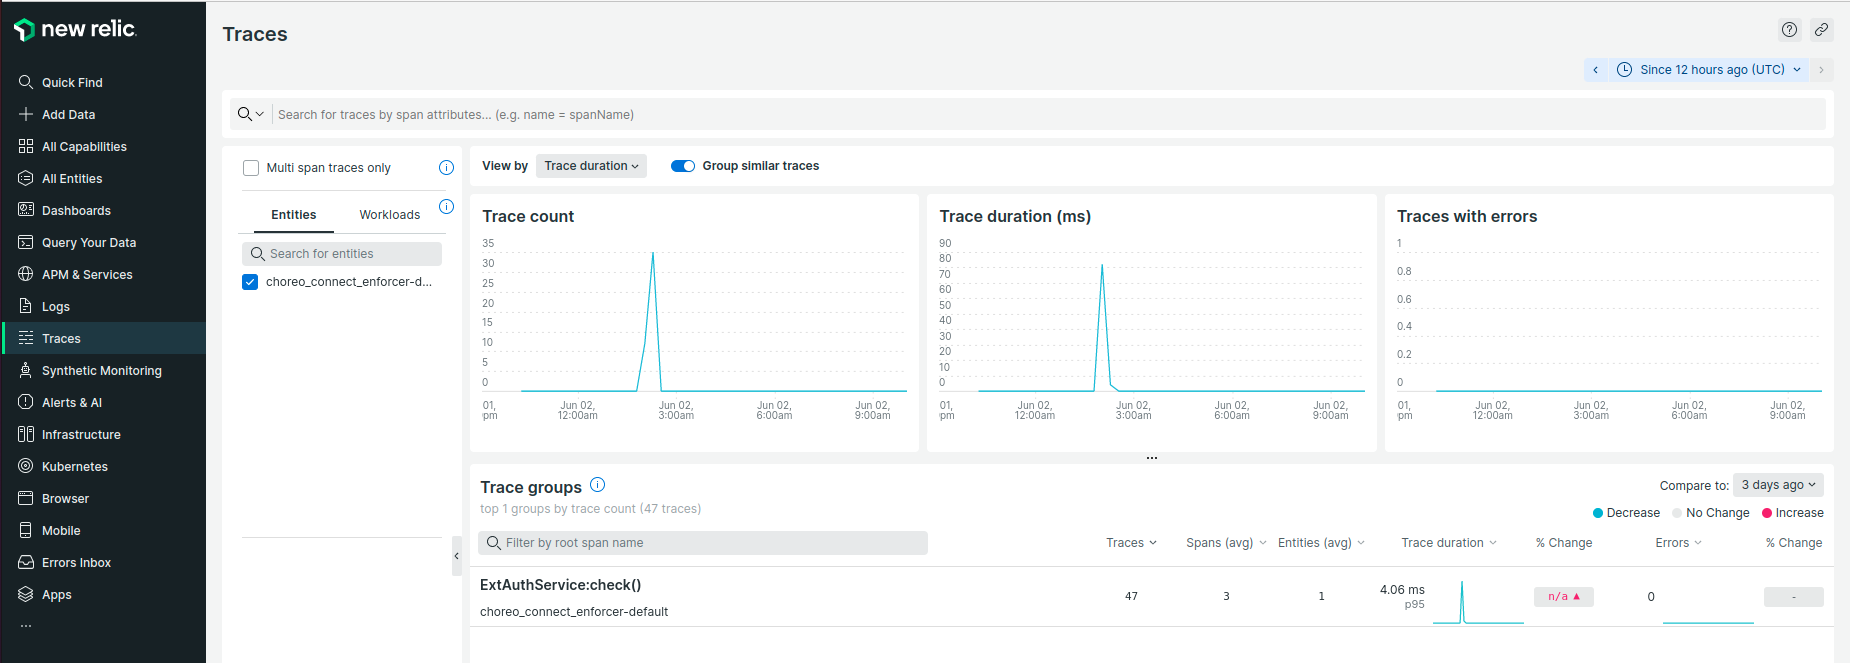The image size is (1850, 663).
Task: Open the Dashboards icon
Action: 26,210
